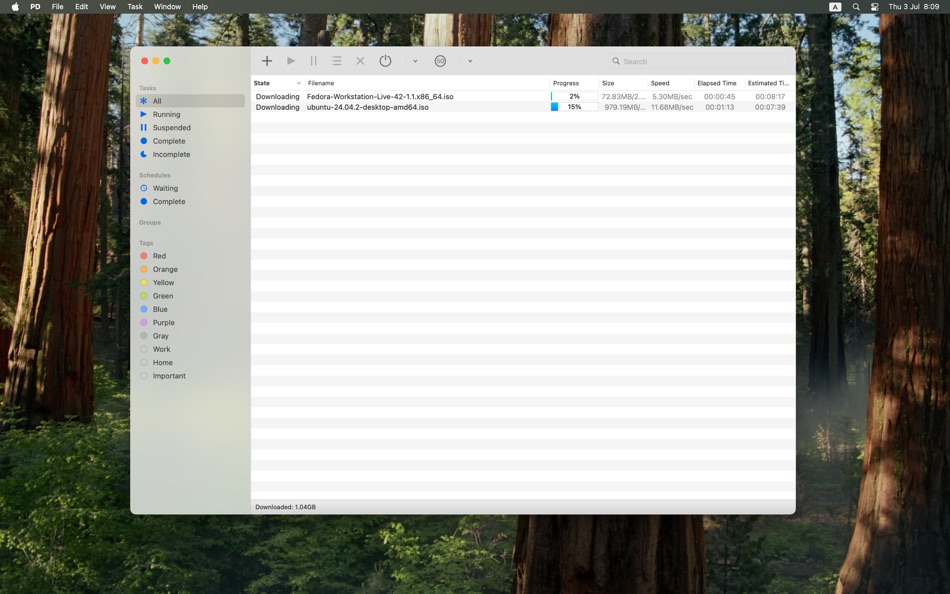Open the Window menu
950x594 pixels.
coord(167,7)
